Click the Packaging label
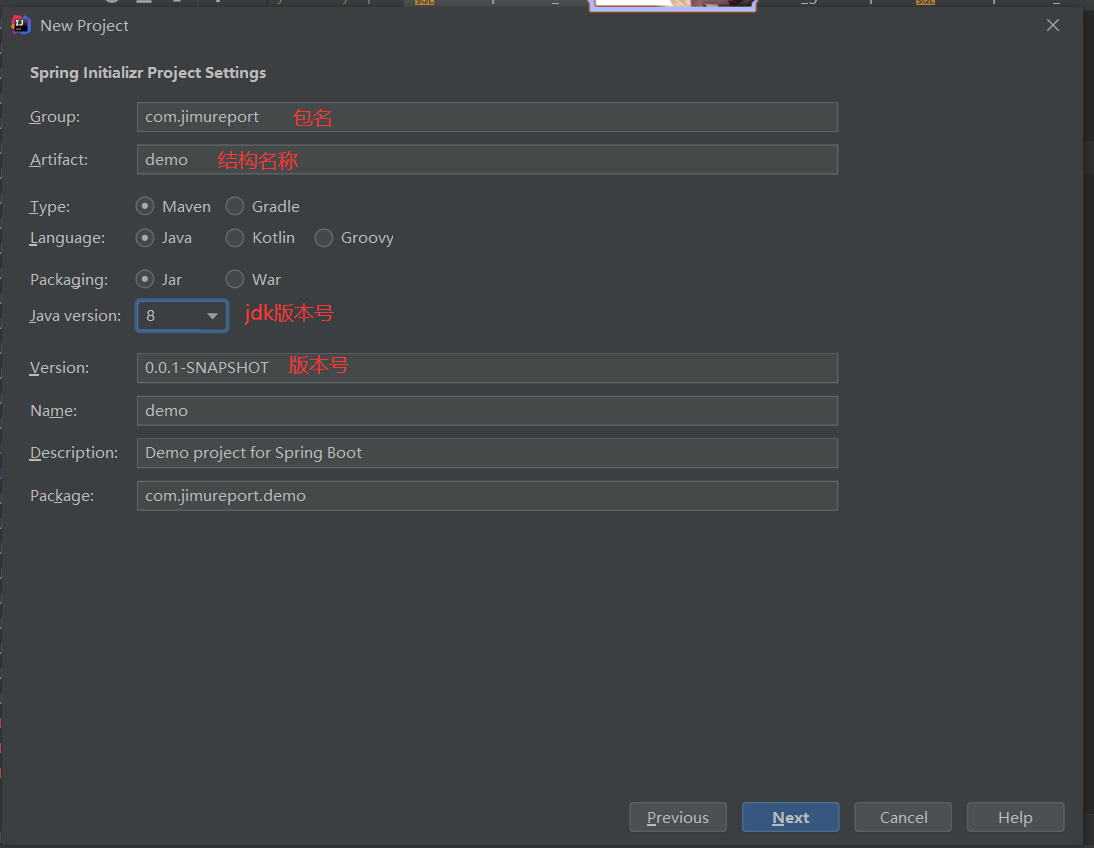Image resolution: width=1094 pixels, height=848 pixels. click(x=69, y=280)
